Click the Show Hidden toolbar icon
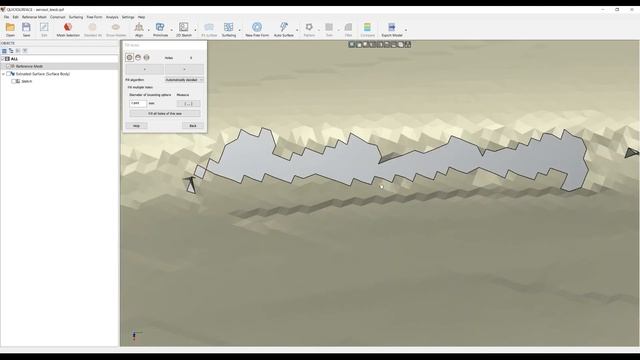 (116, 28)
